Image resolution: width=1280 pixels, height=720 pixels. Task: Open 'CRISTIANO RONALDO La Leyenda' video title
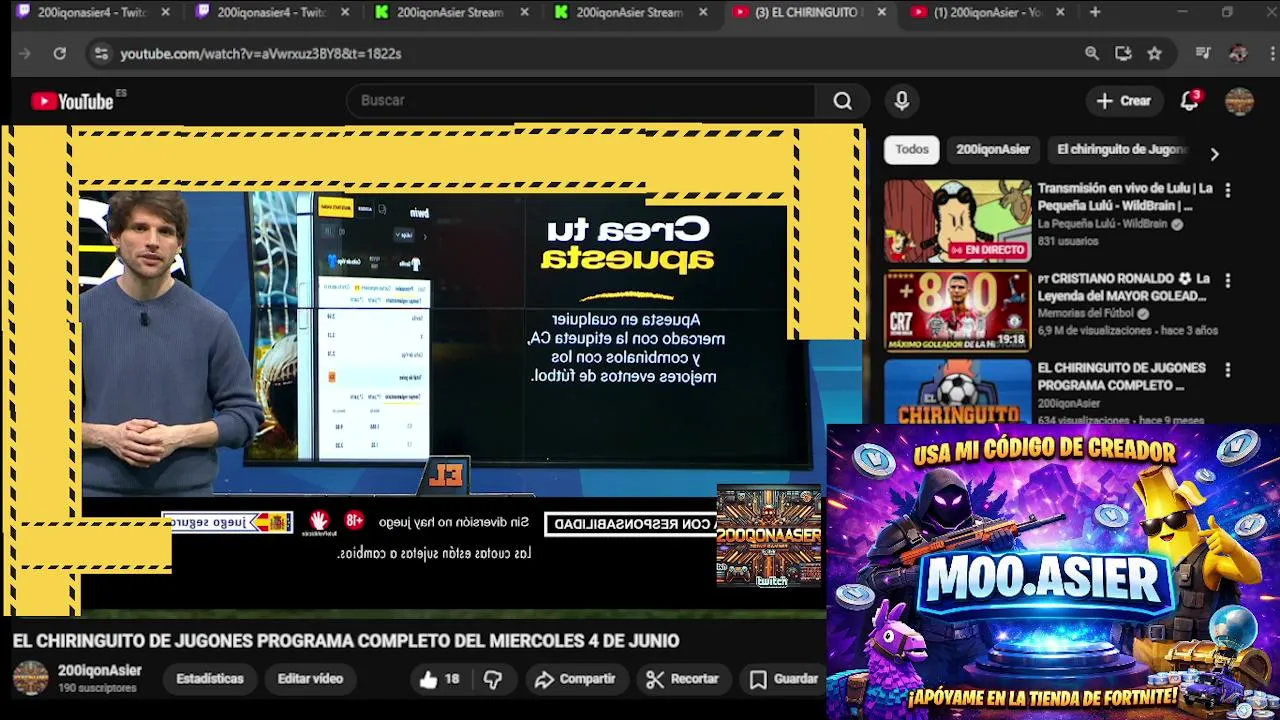(x=1123, y=287)
